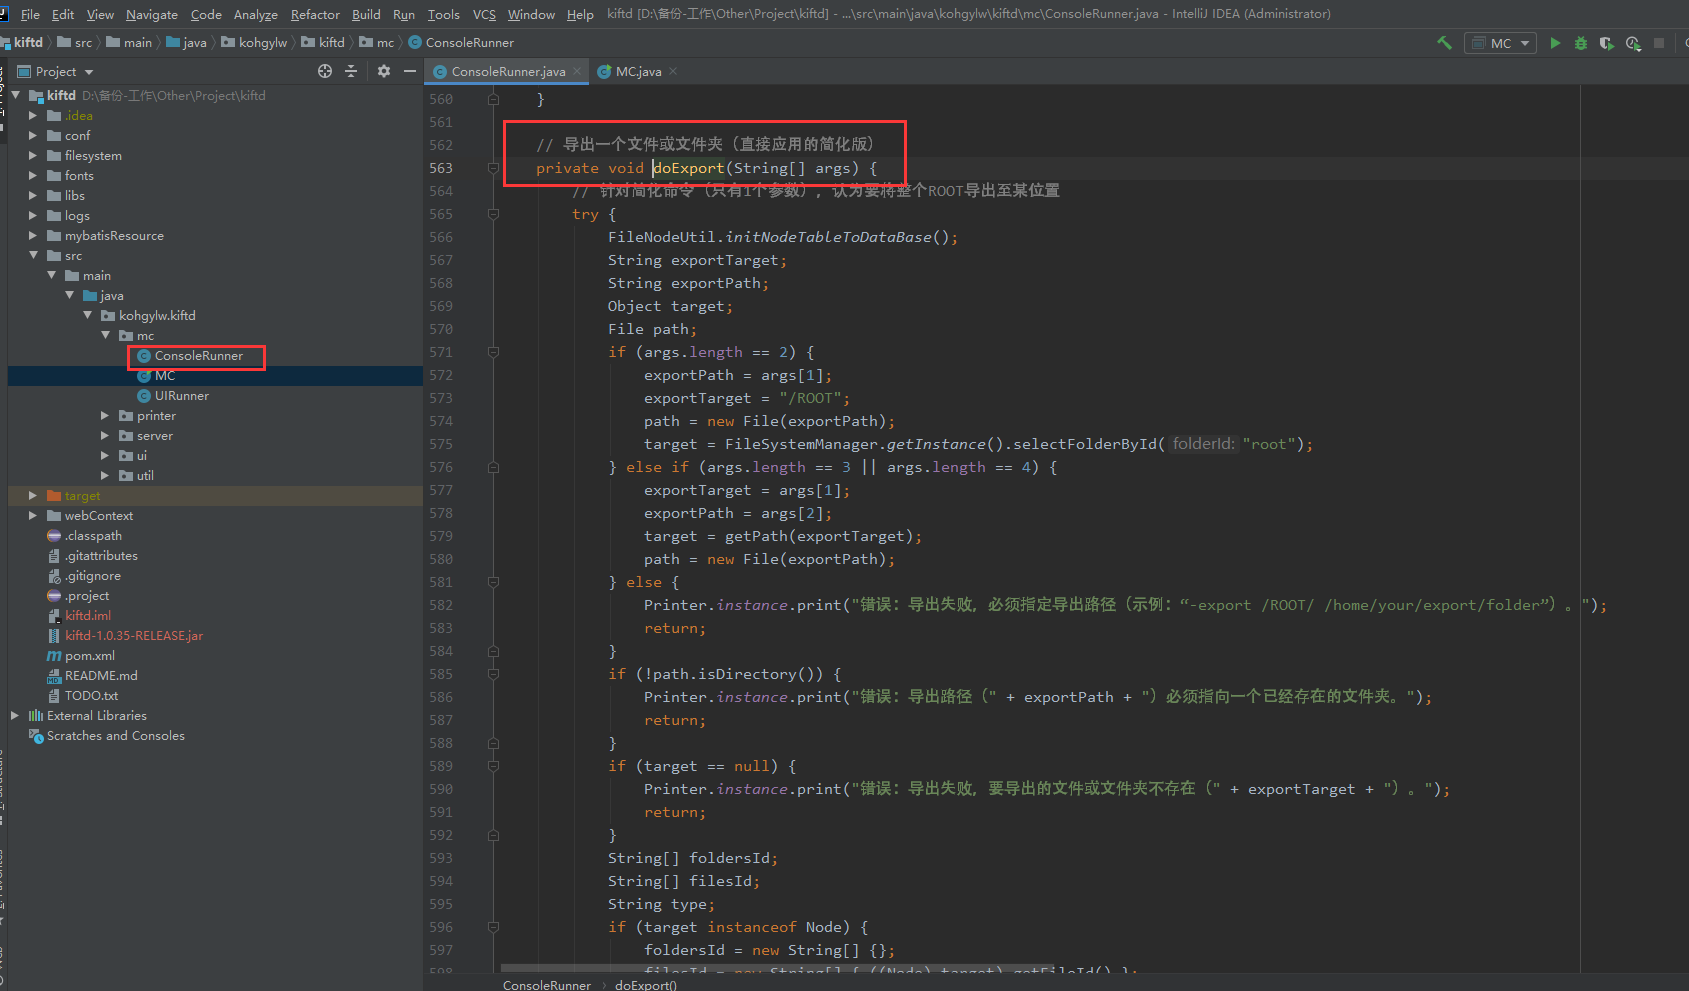Toggle the fold marker at line 585
Image resolution: width=1689 pixels, height=991 pixels.
[493, 674]
